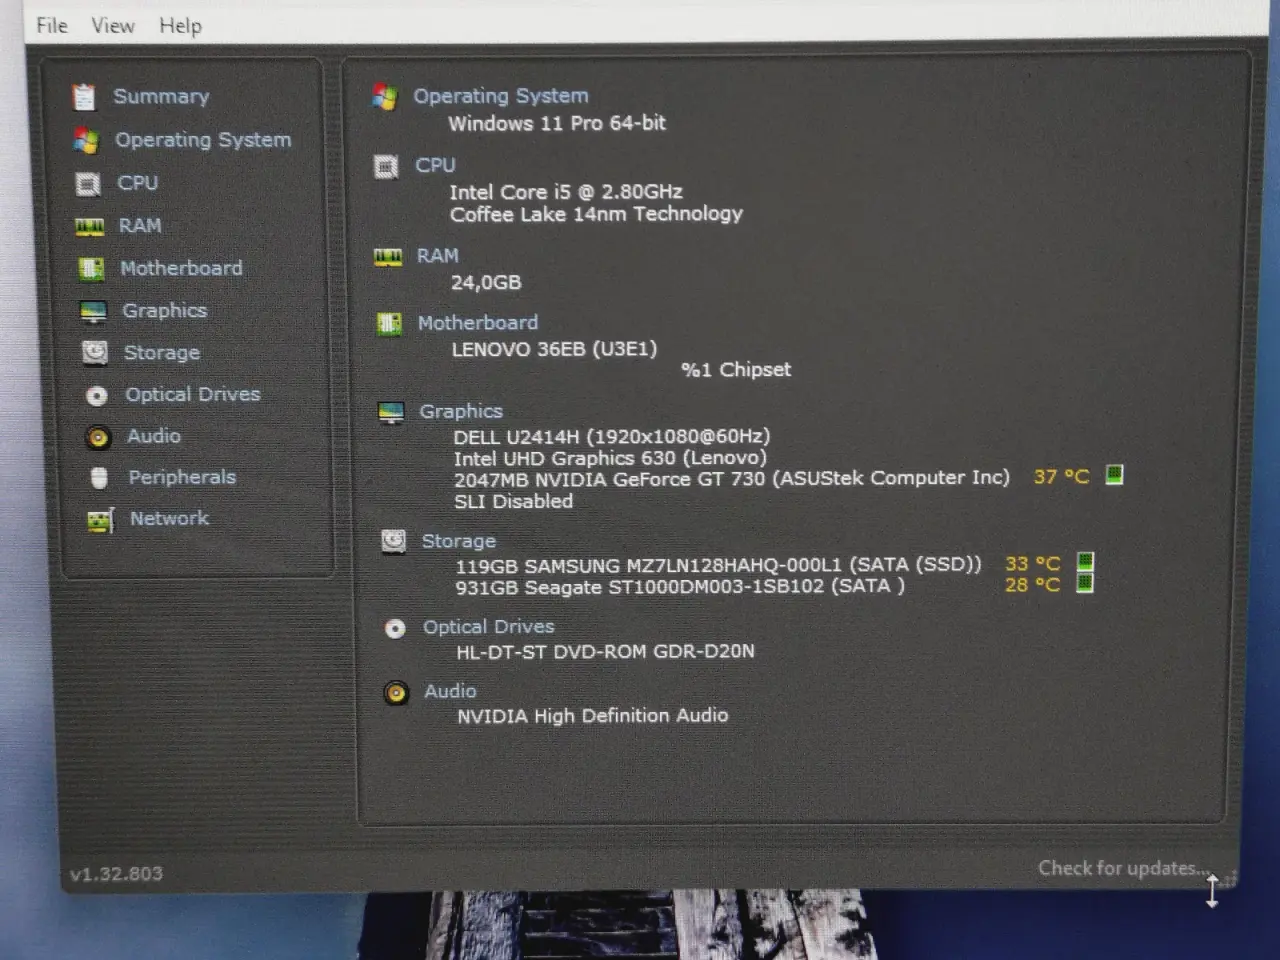
Task: Click the CPU heading link in summary
Action: (x=435, y=165)
